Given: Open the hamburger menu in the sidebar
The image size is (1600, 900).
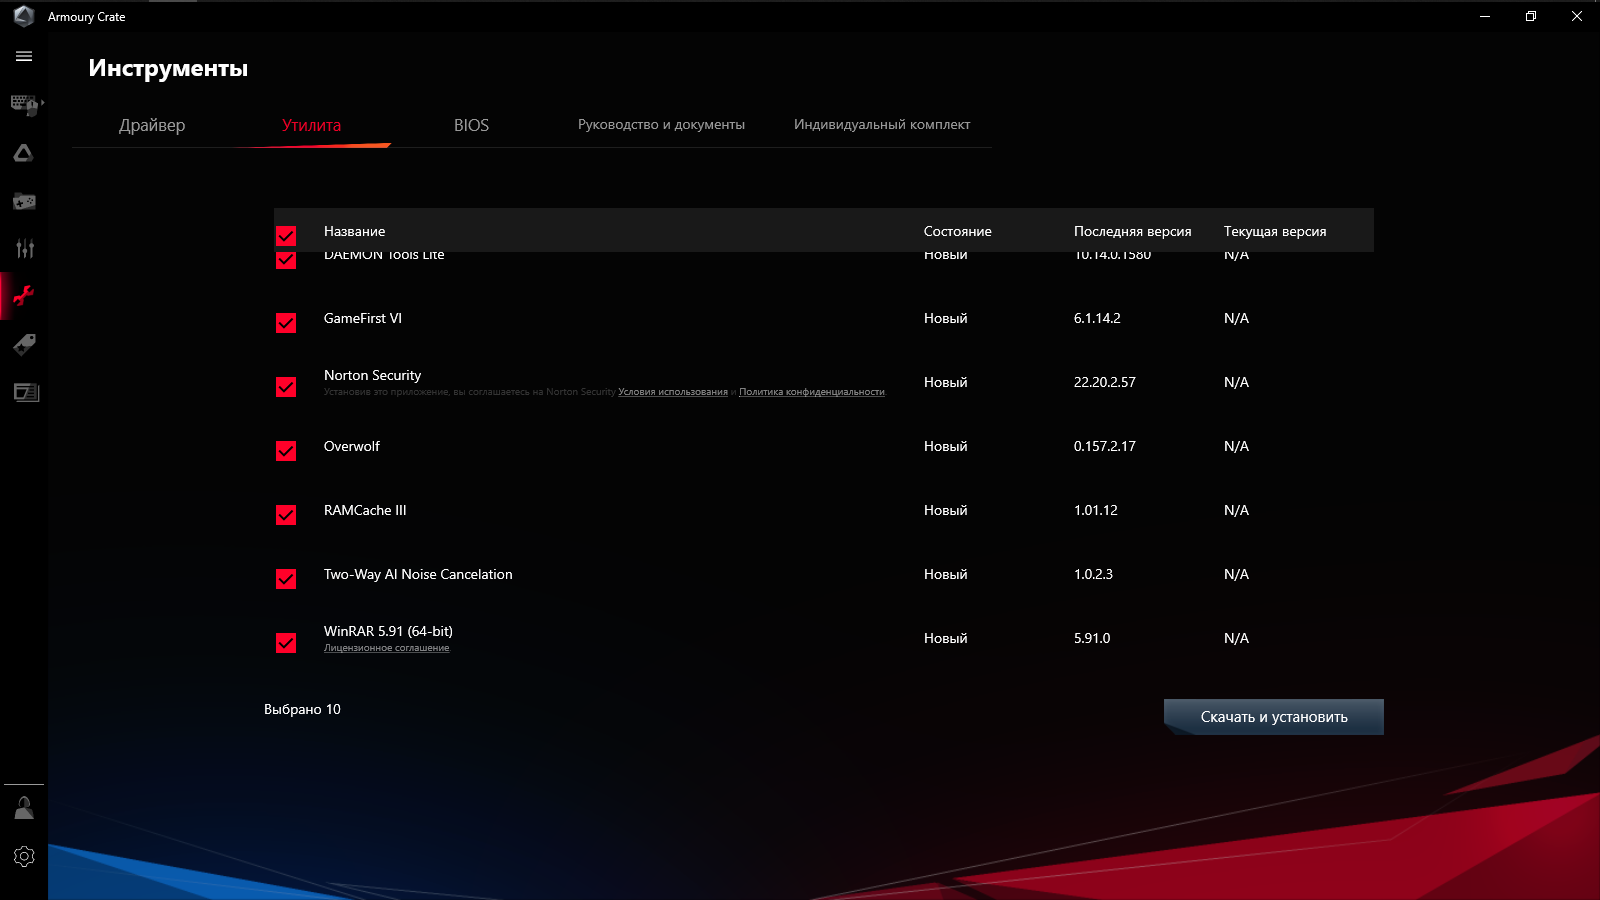Looking at the screenshot, I should pos(24,57).
